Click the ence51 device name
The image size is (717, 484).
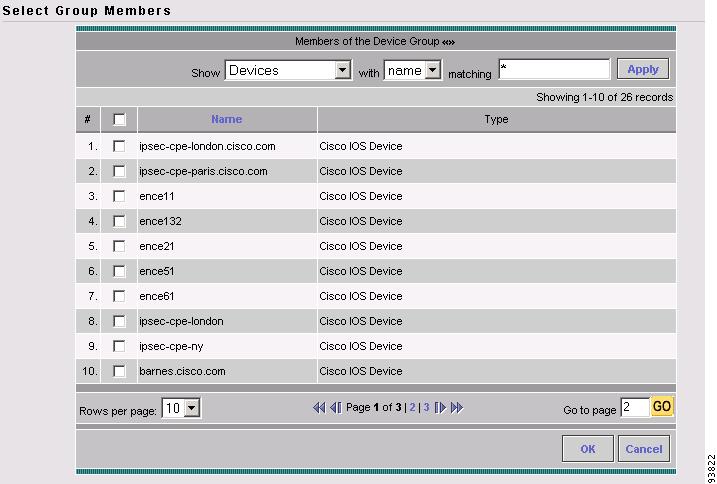point(157,271)
